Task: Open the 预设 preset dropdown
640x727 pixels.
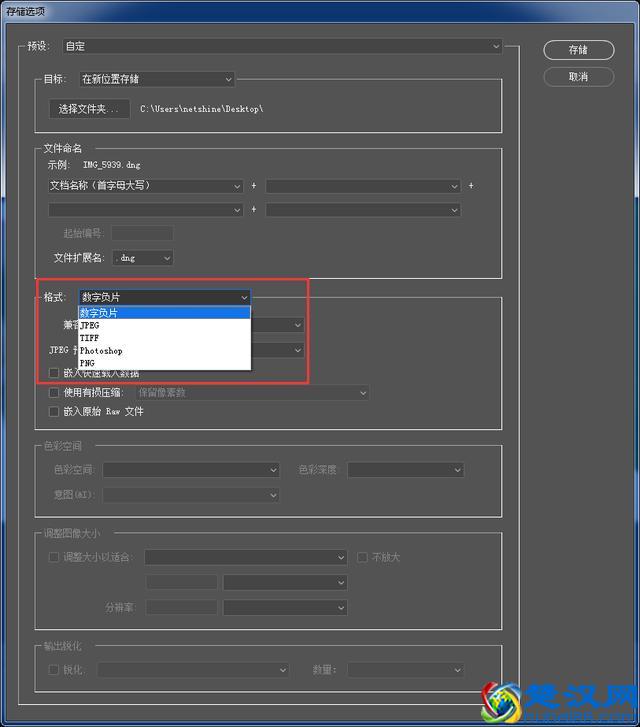Action: click(x=282, y=46)
